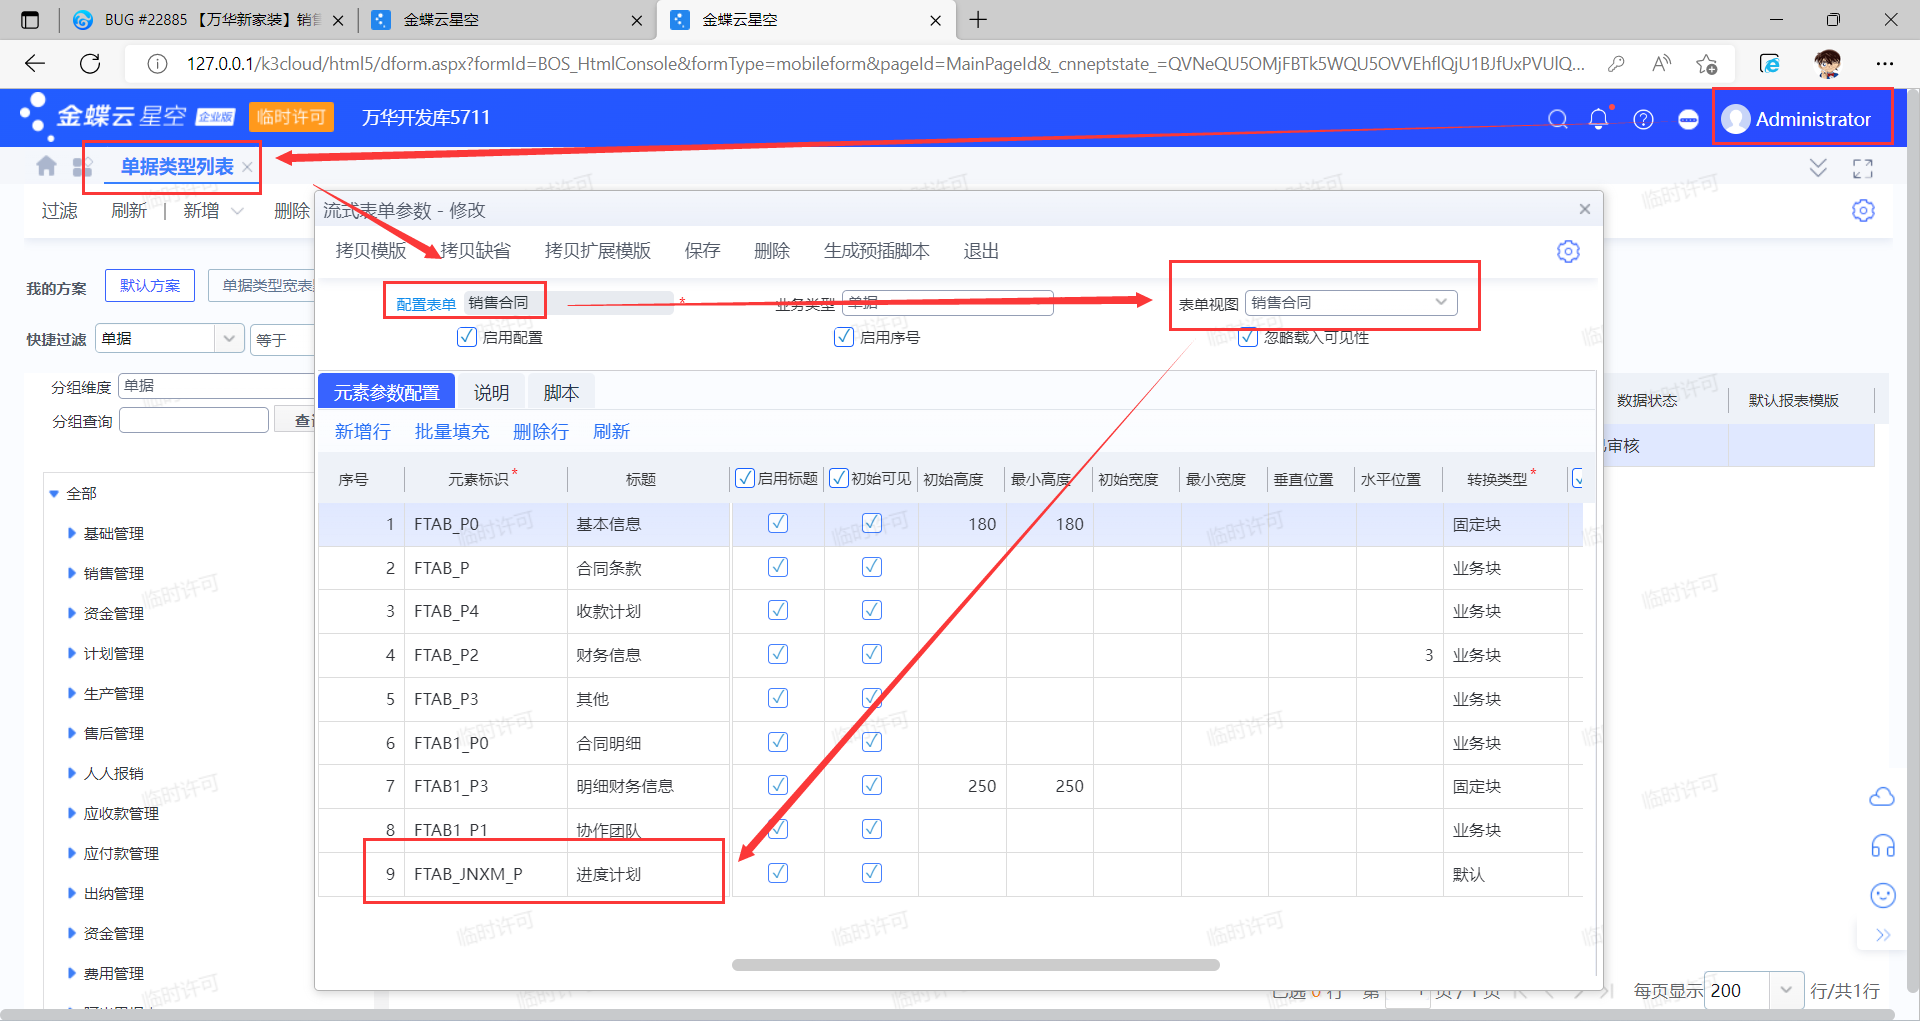Click the smiley feedback icon
This screenshot has height=1021, width=1920.
pos(1882,895)
